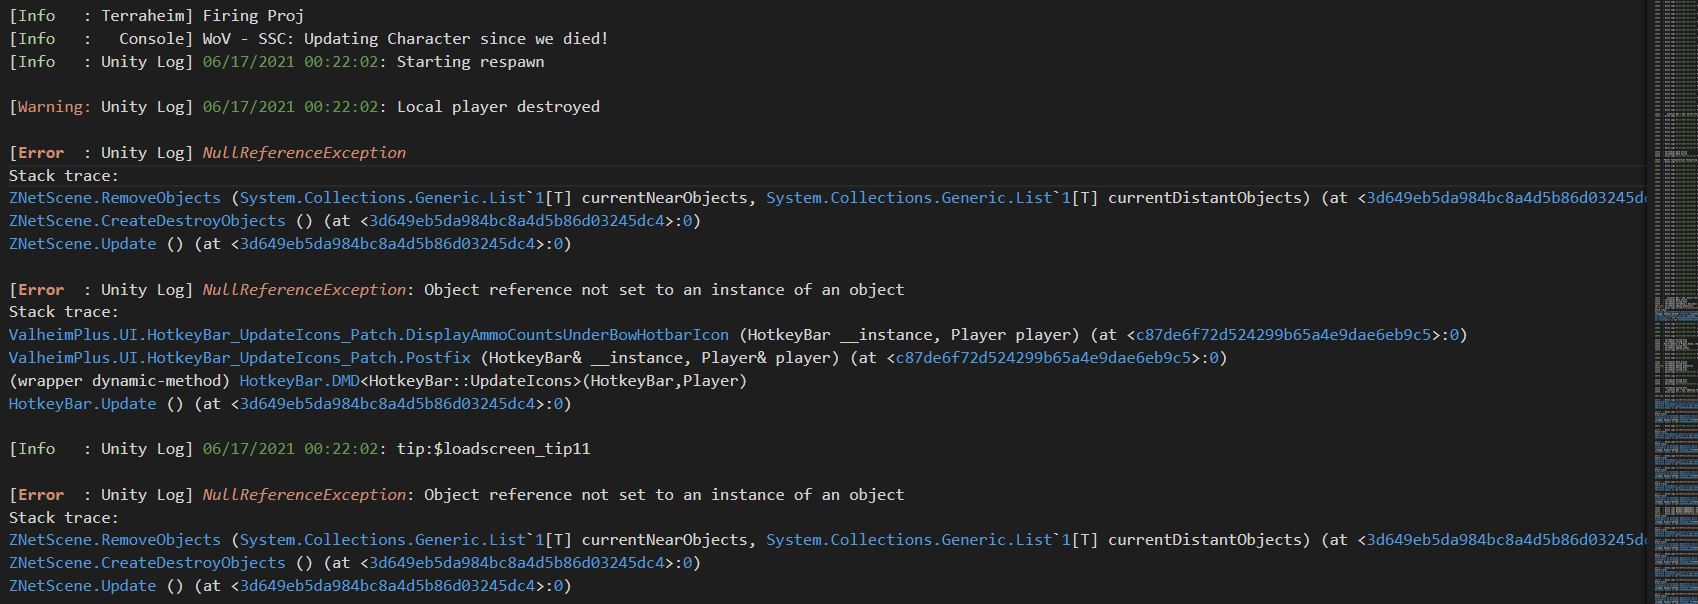The height and width of the screenshot is (604, 1698).
Task: Click '(HotkeyBar& __instance, Player& player)' parameters
Action: (660, 358)
